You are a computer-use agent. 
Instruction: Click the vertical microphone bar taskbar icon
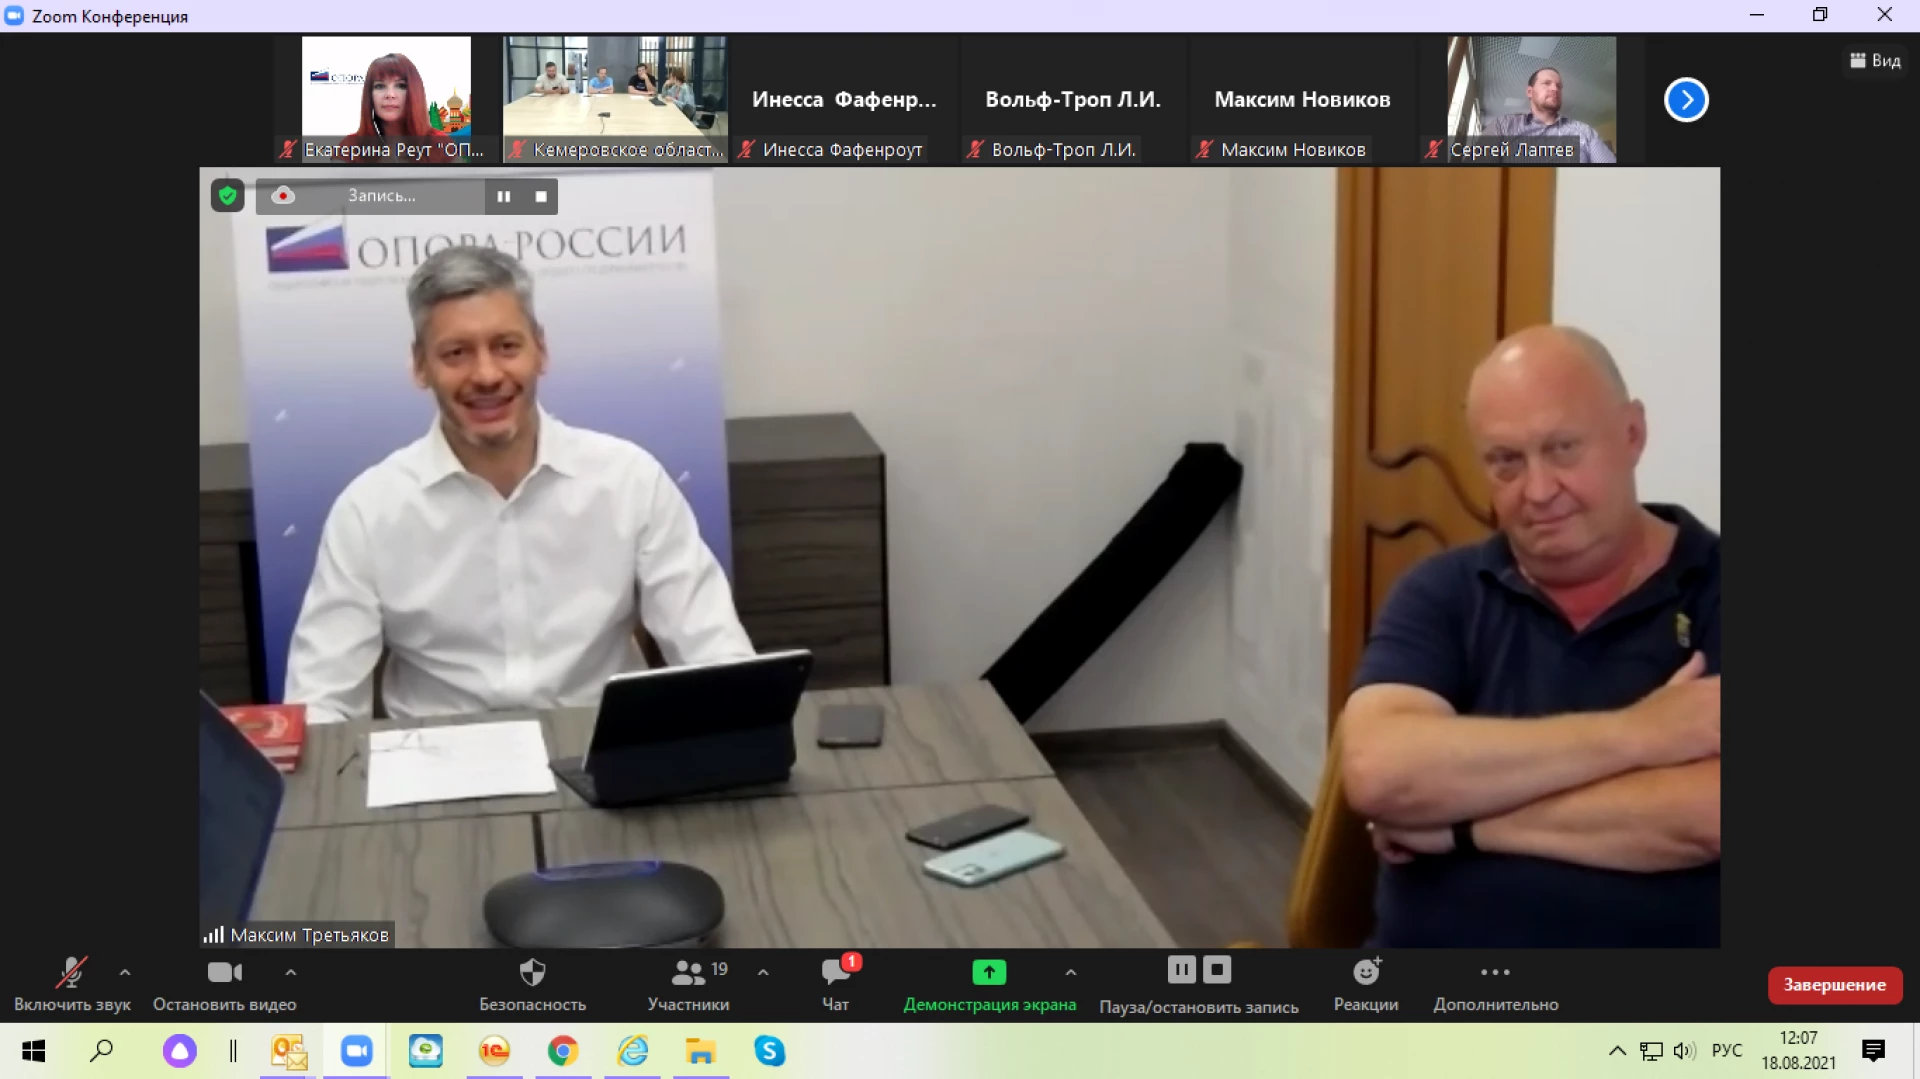coord(233,1051)
